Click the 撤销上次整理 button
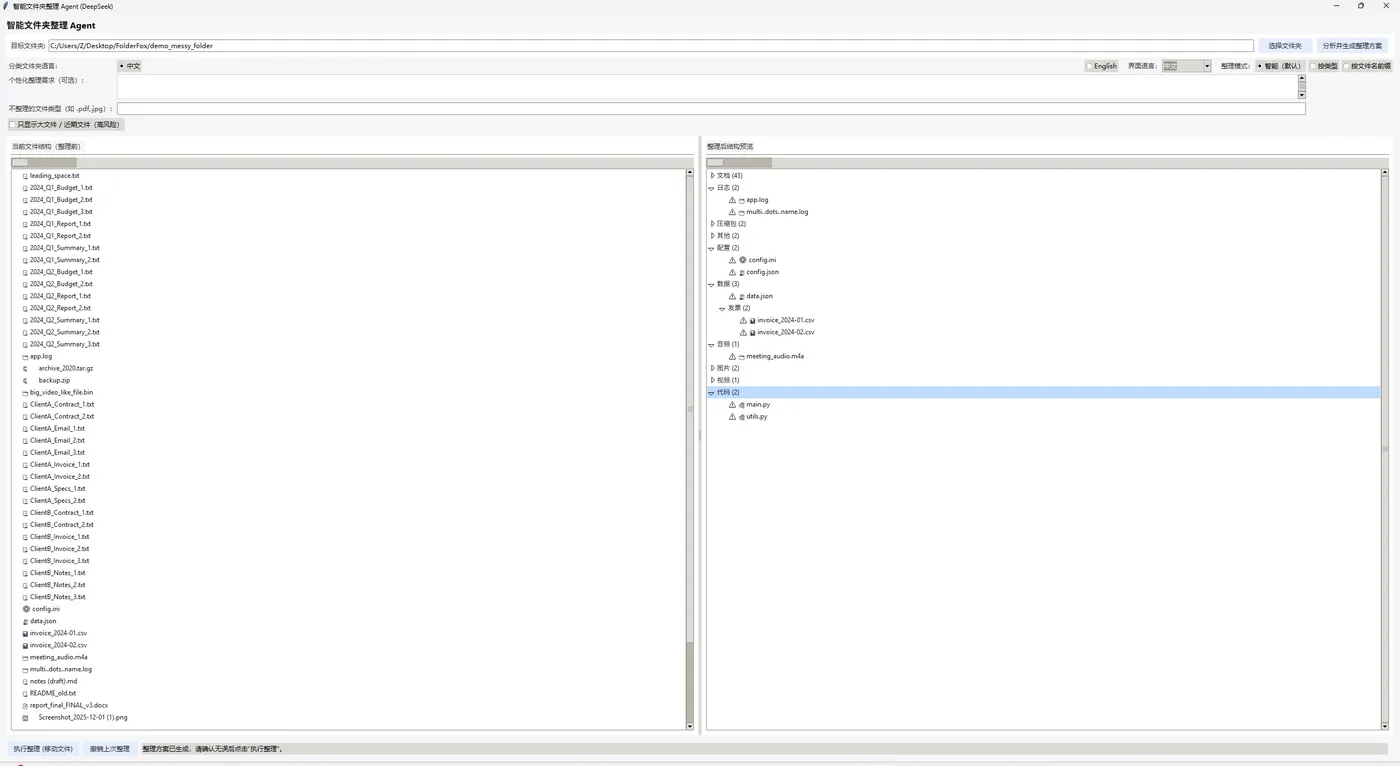The width and height of the screenshot is (1400, 766). click(x=110, y=749)
